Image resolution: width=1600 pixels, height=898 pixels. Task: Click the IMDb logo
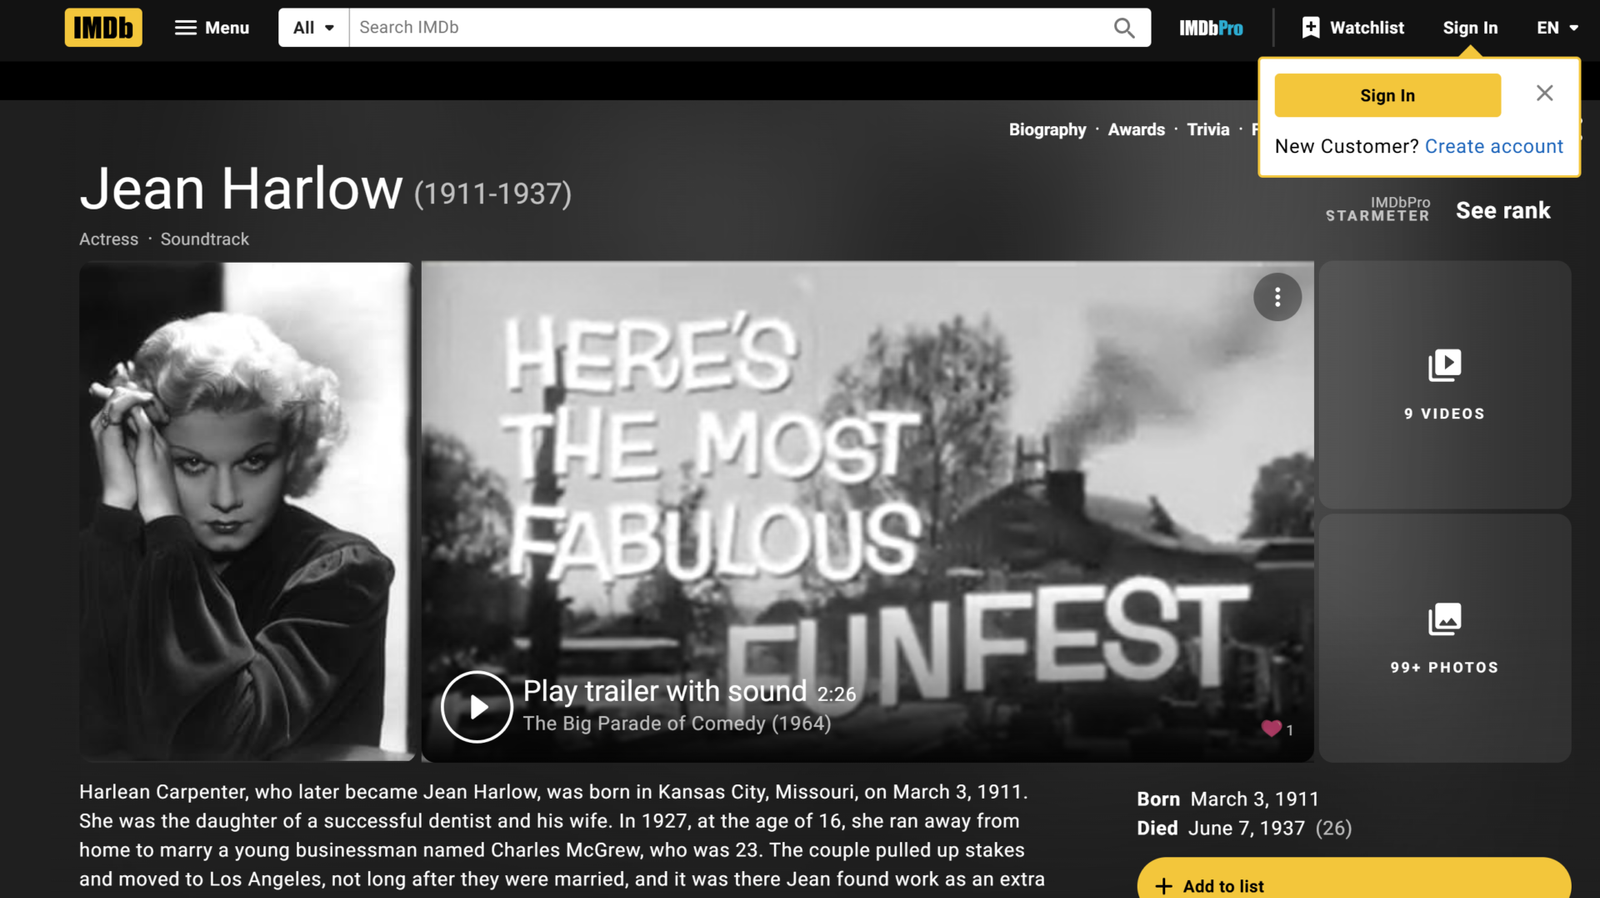[103, 28]
